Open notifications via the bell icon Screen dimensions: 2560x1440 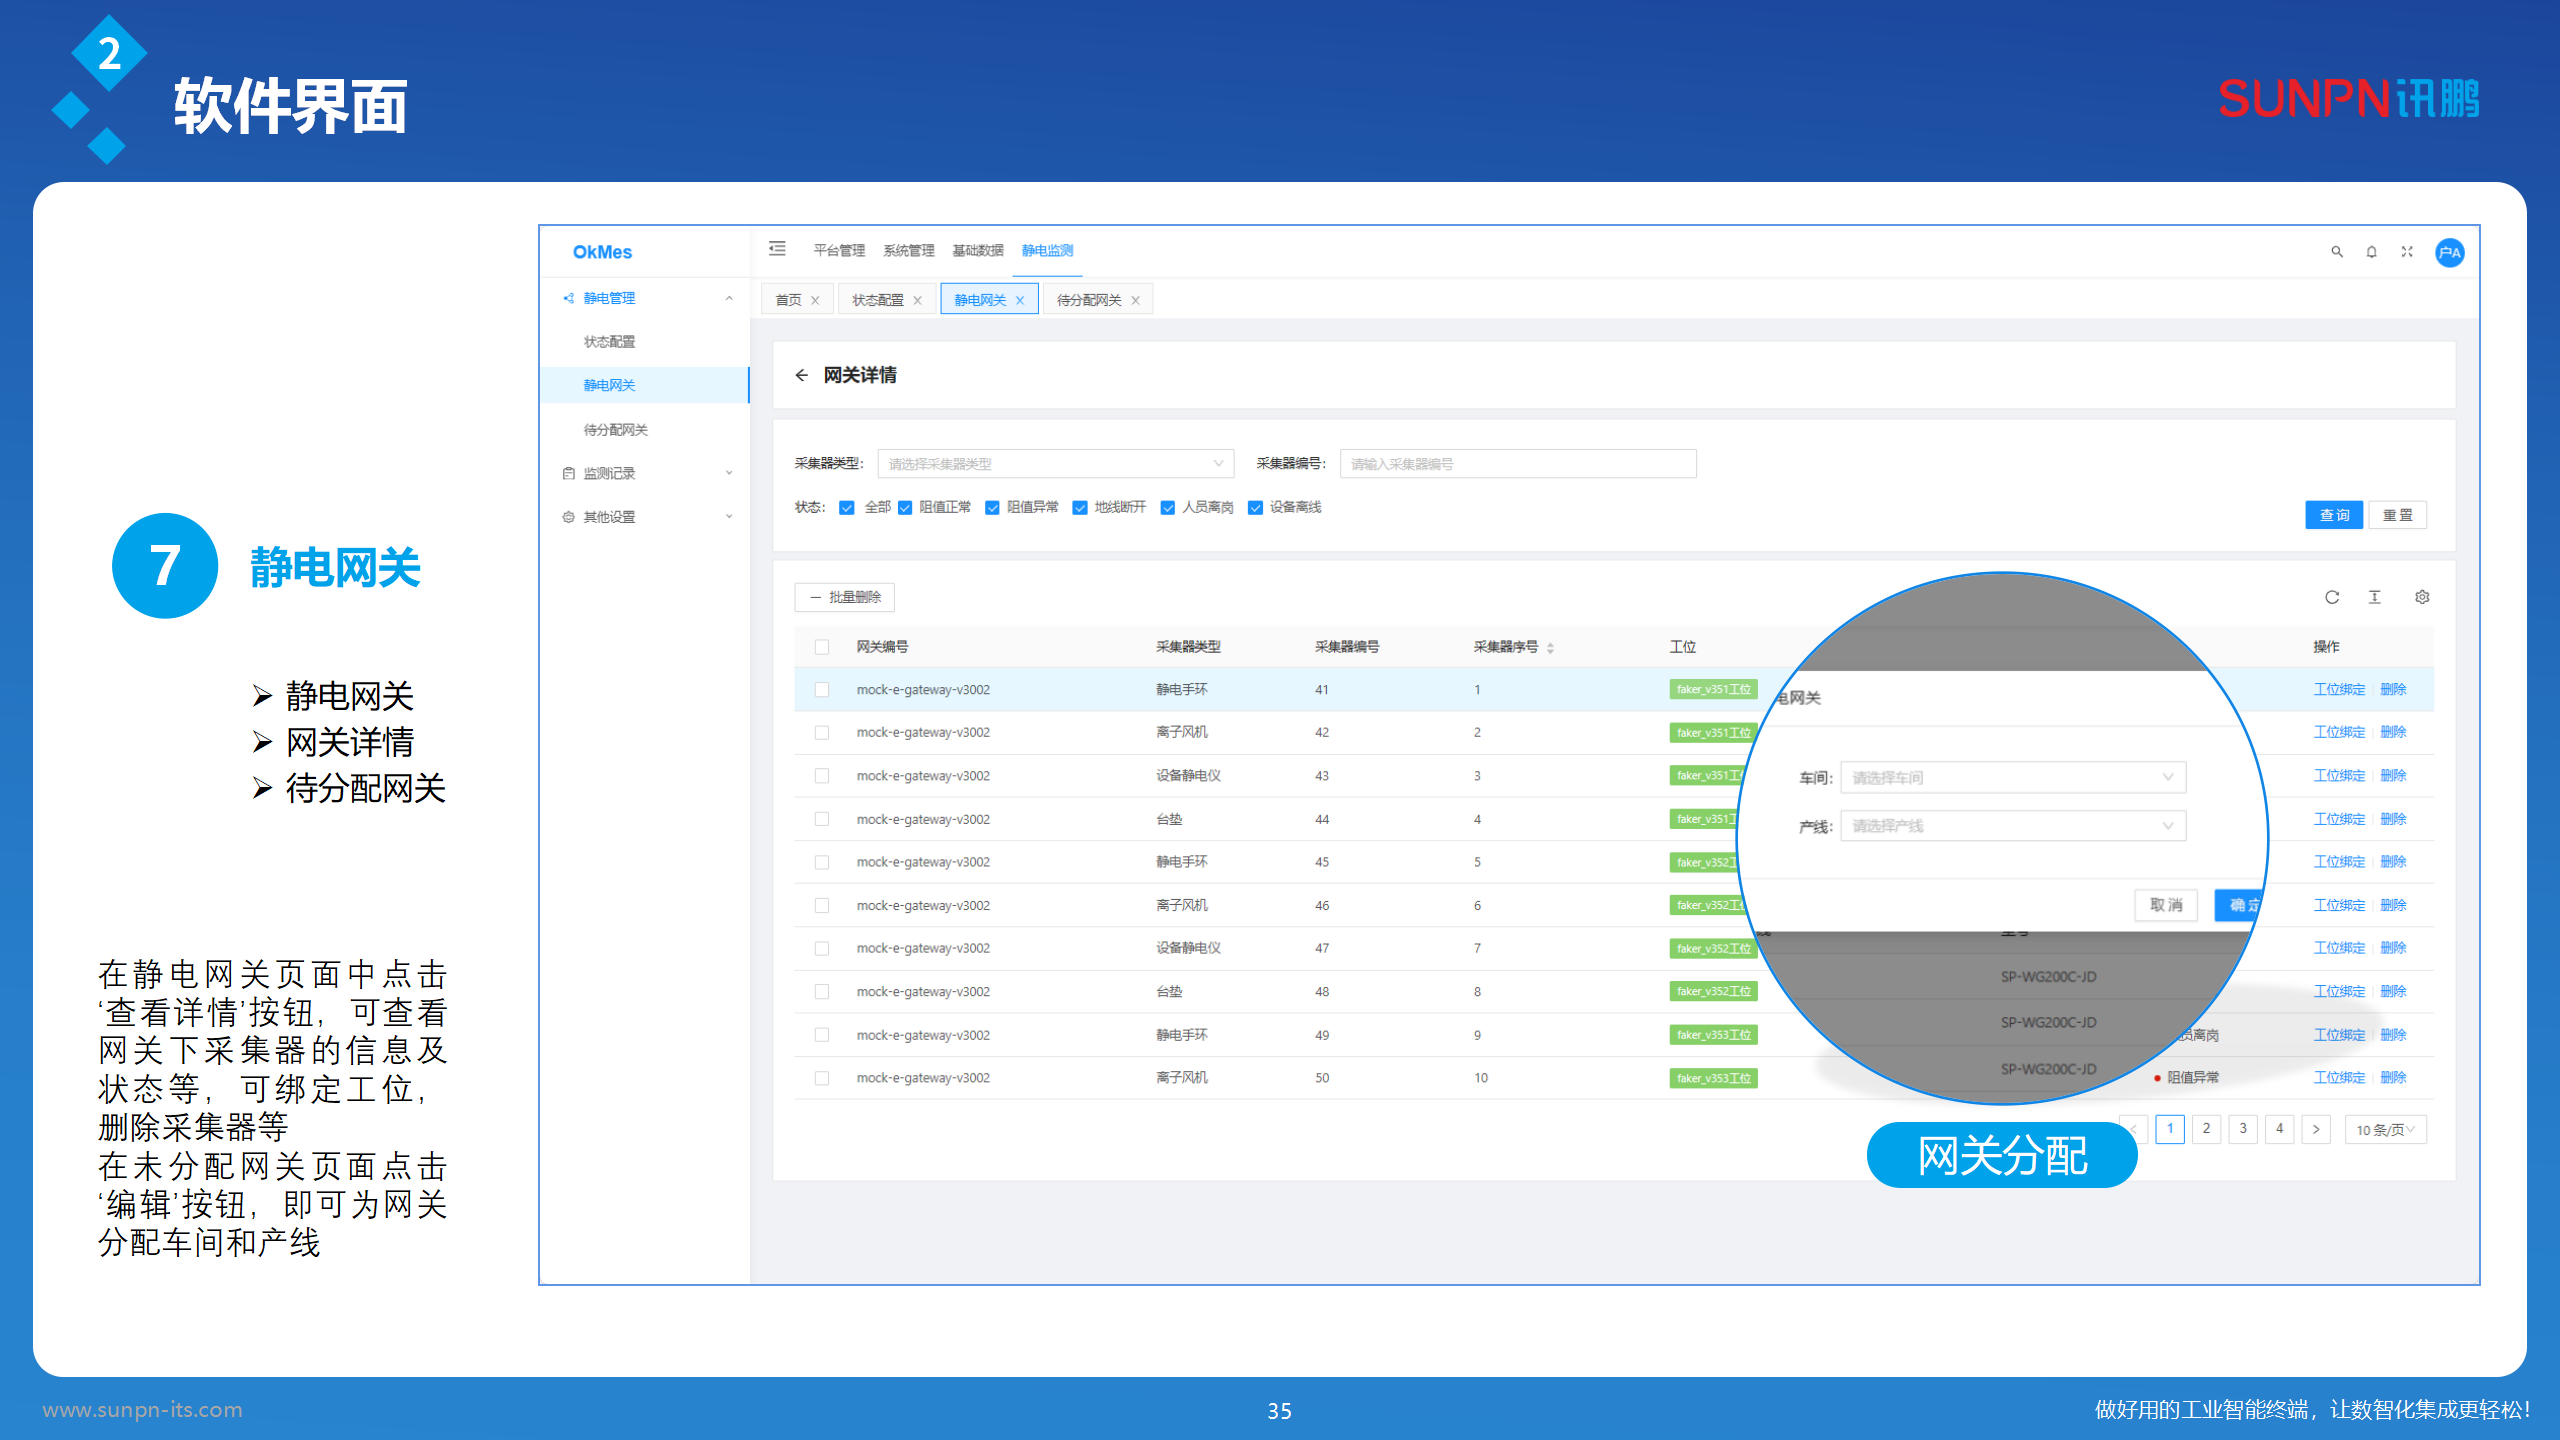click(x=2371, y=252)
